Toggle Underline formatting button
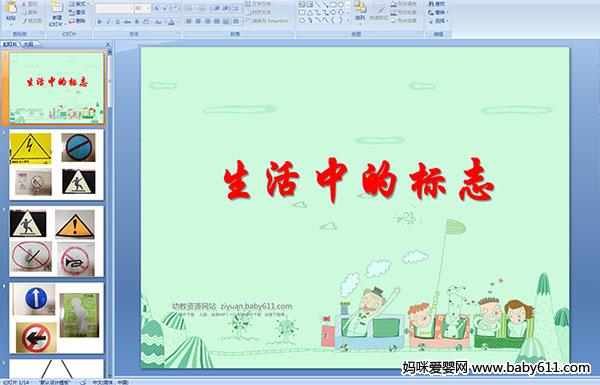 point(117,22)
